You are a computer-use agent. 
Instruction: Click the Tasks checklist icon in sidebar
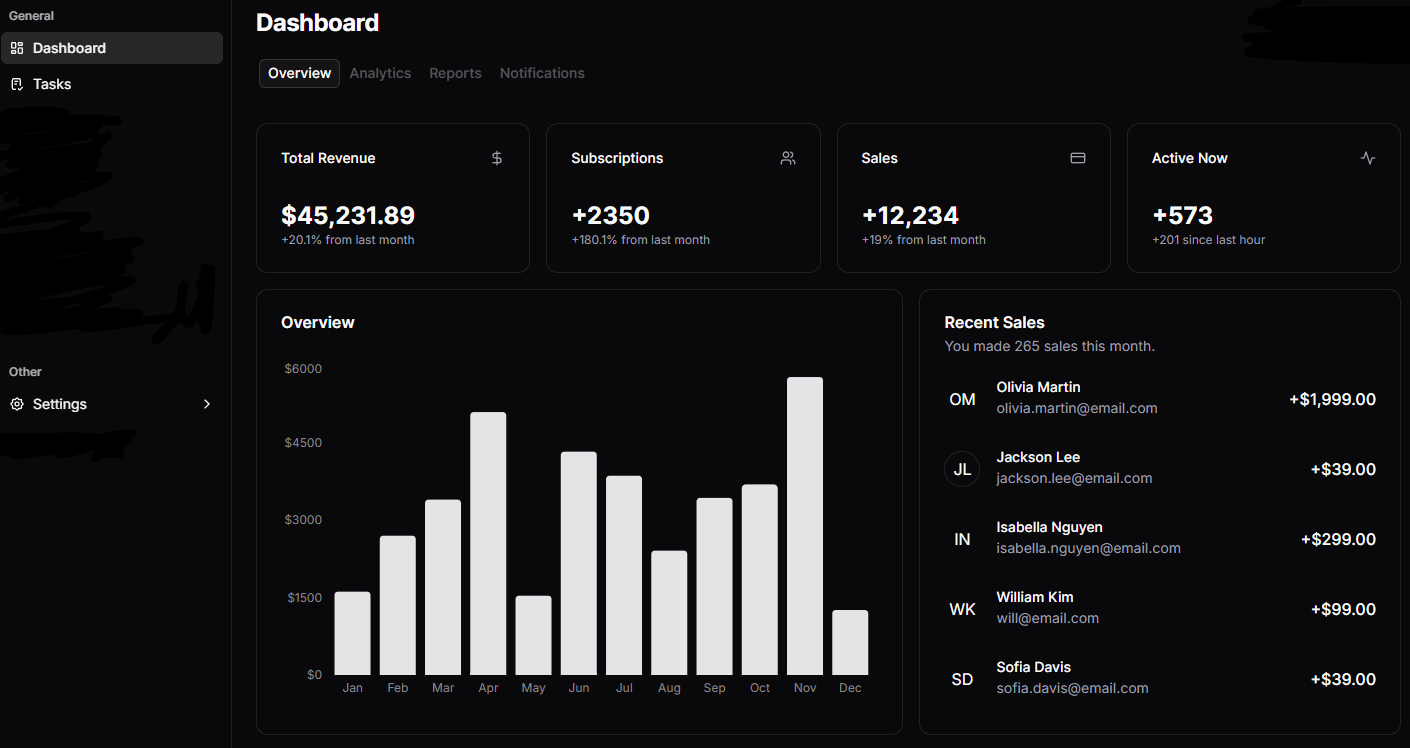(17, 84)
